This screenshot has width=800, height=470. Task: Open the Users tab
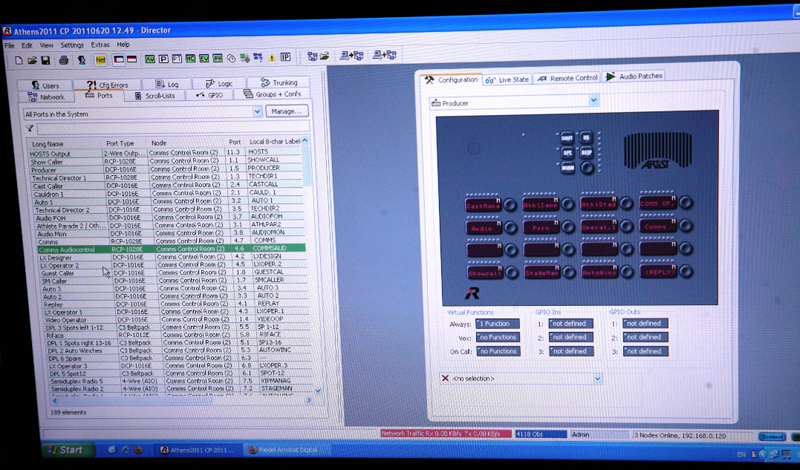44,85
